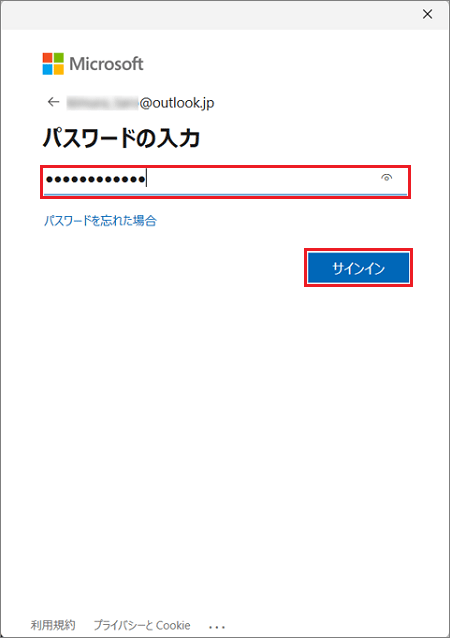This screenshot has height=638, width=450.
Task: Click the Microsoft wordmark text
Action: [x=106, y=64]
